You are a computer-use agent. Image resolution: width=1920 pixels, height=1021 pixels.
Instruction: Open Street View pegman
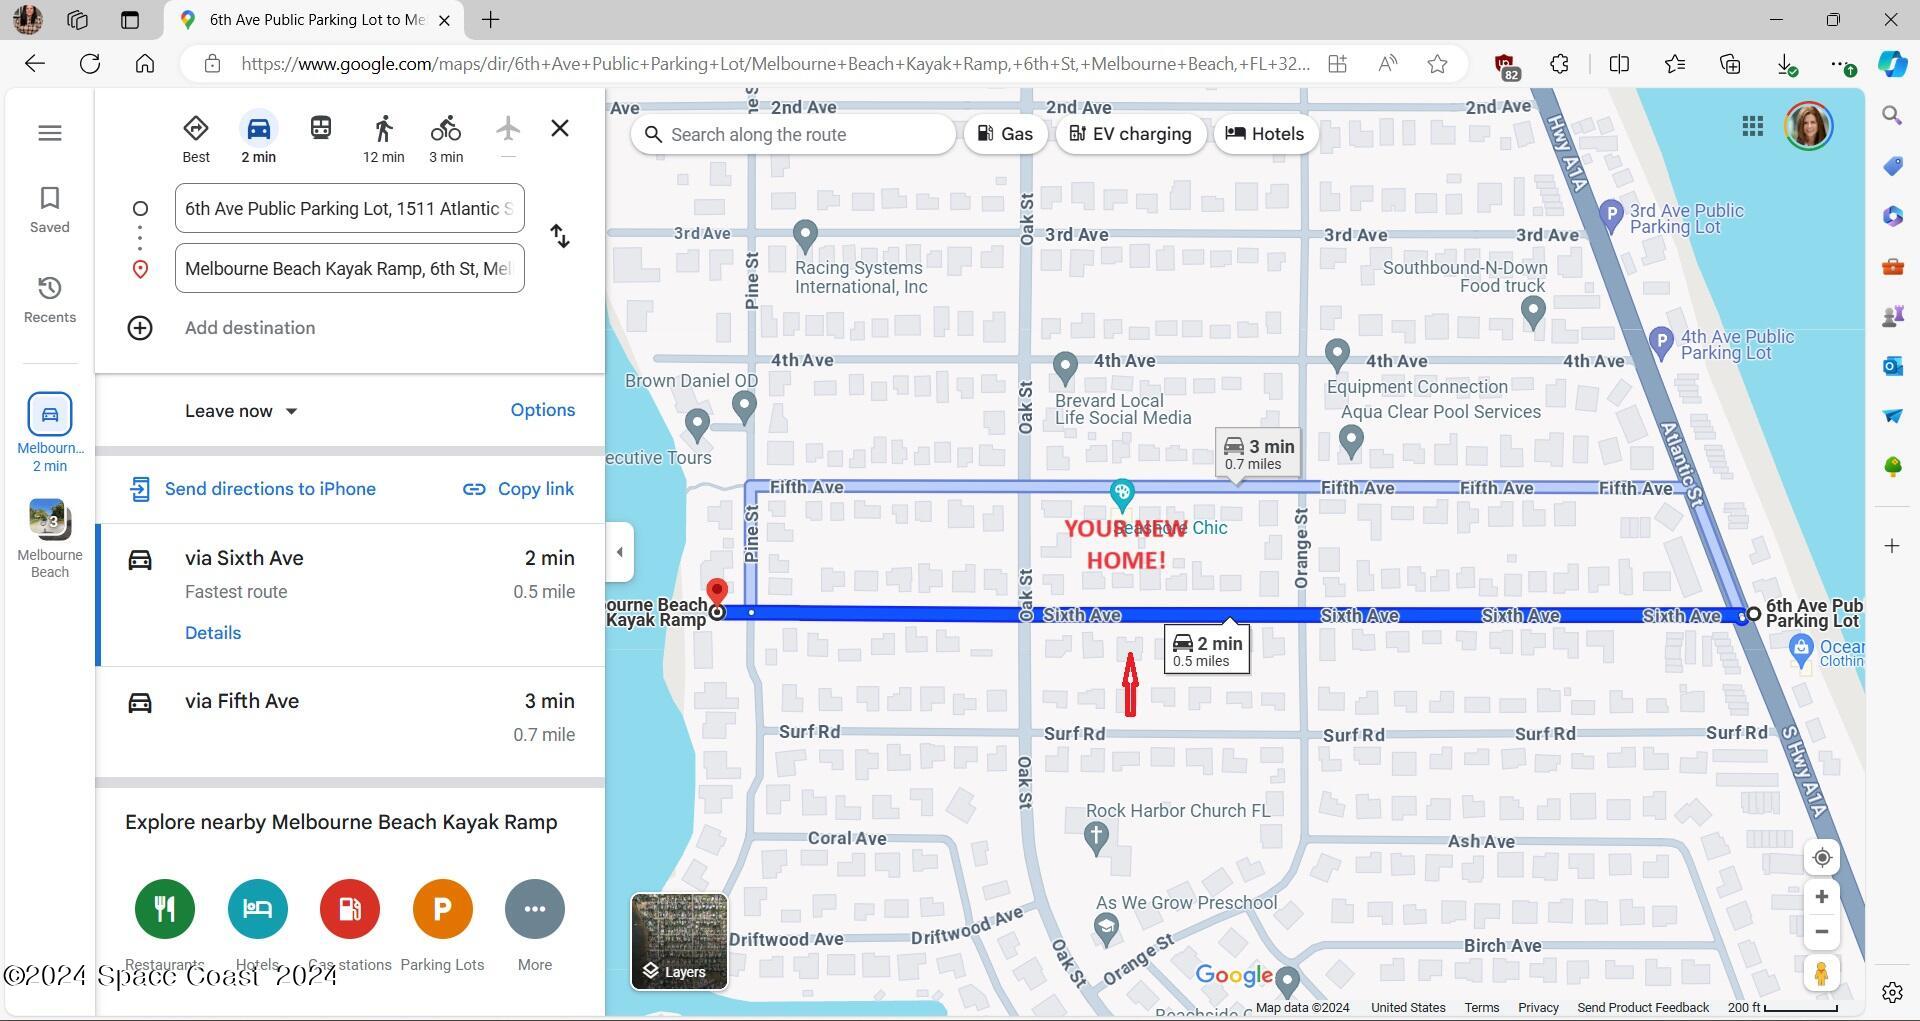(x=1822, y=973)
